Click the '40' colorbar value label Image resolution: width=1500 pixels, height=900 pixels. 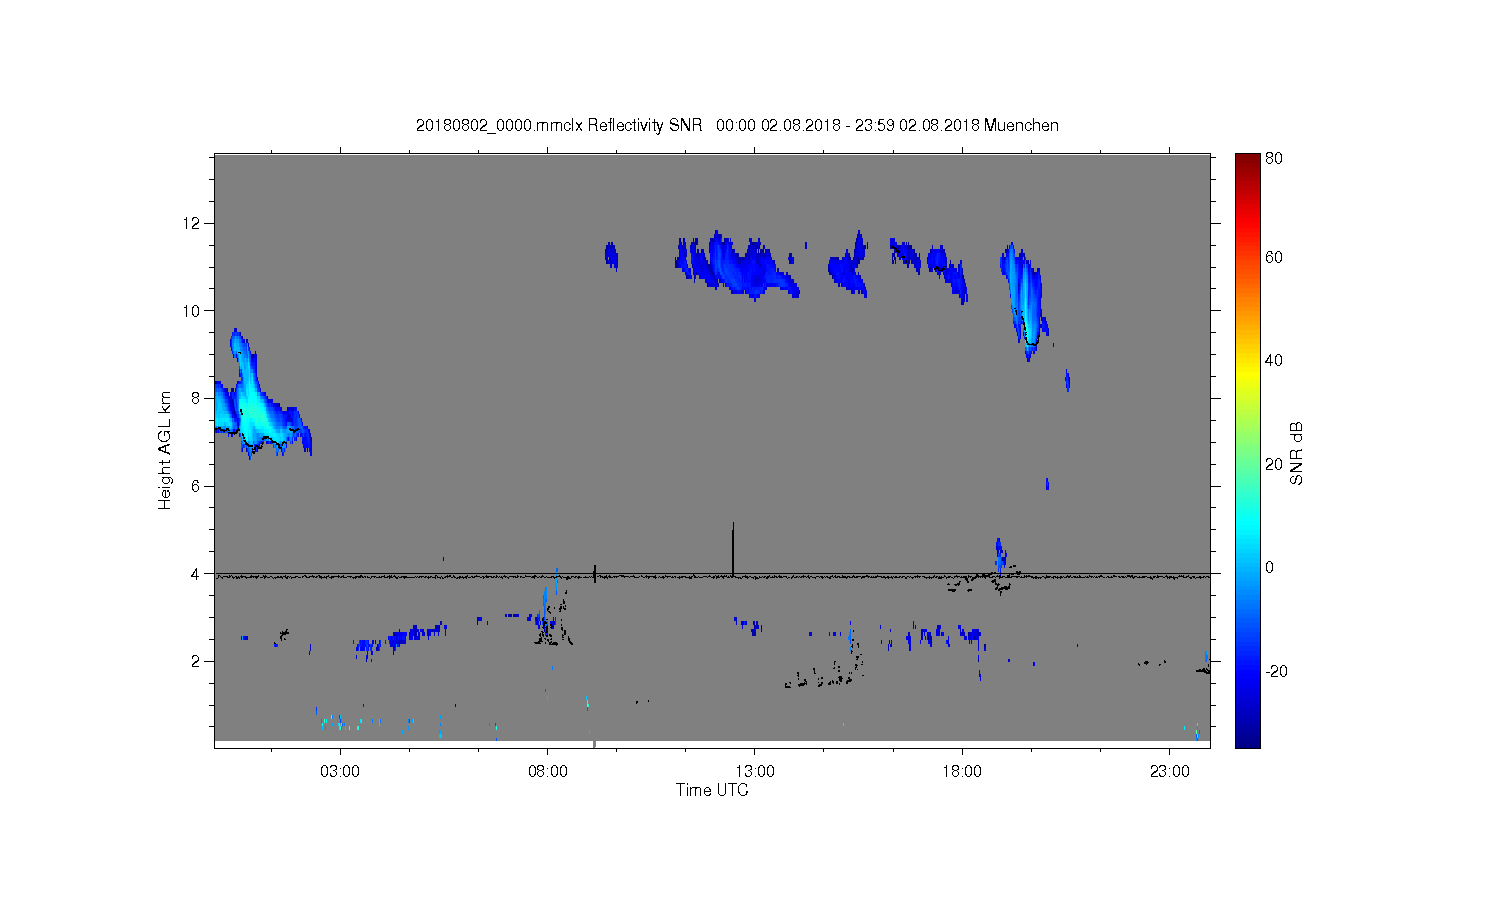[1274, 361]
